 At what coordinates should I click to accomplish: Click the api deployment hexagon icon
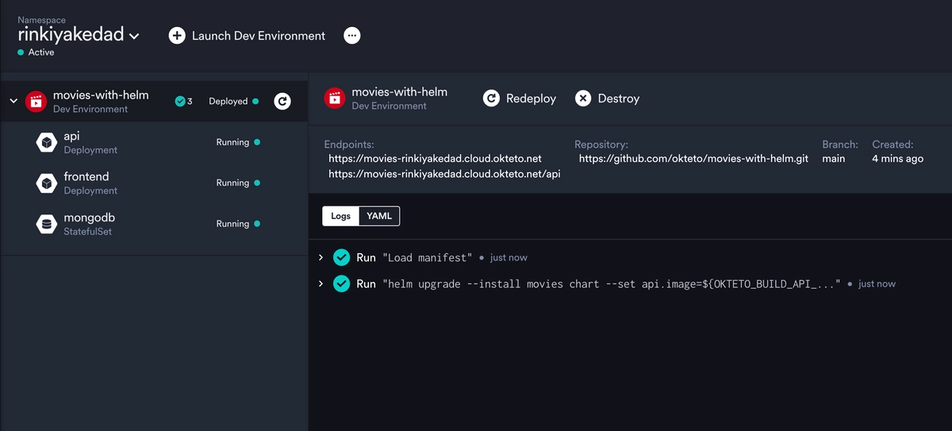(46, 143)
